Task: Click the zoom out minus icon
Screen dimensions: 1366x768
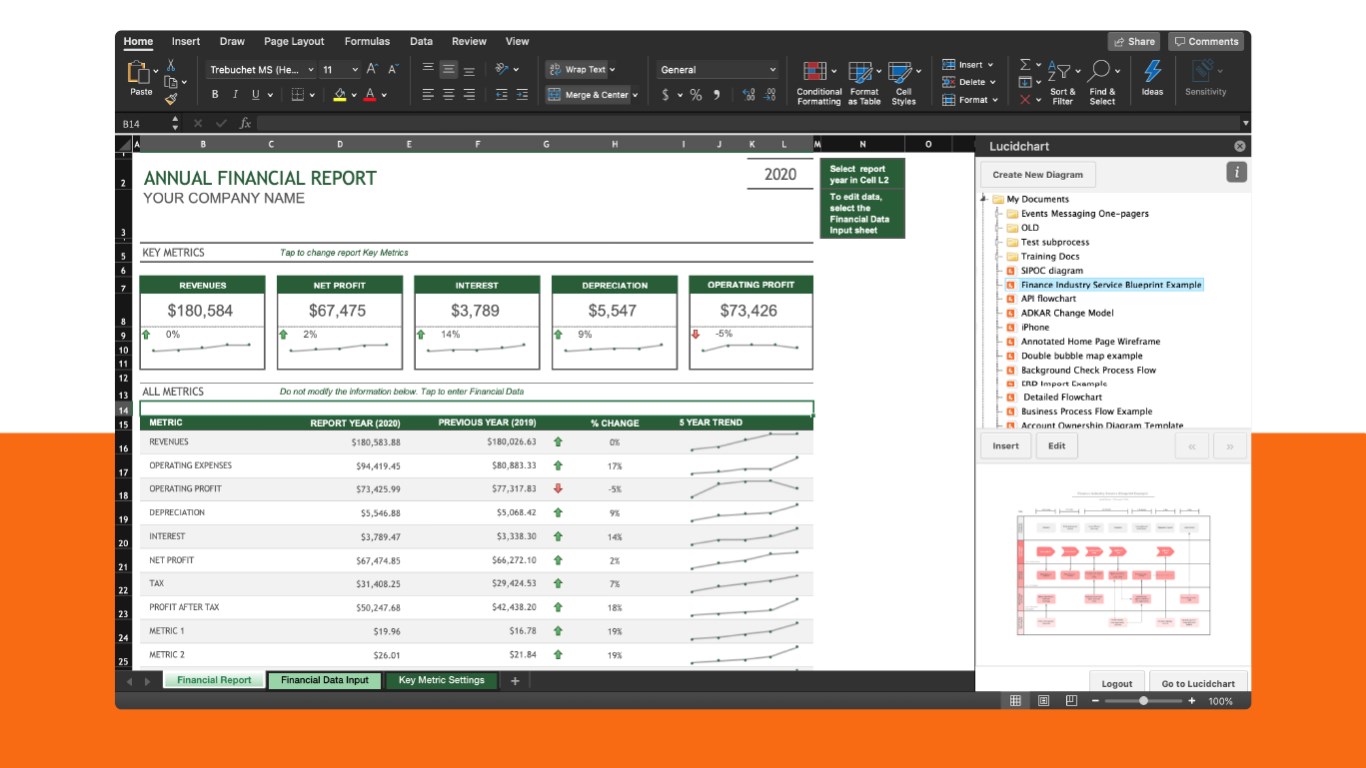Action: 1096,701
